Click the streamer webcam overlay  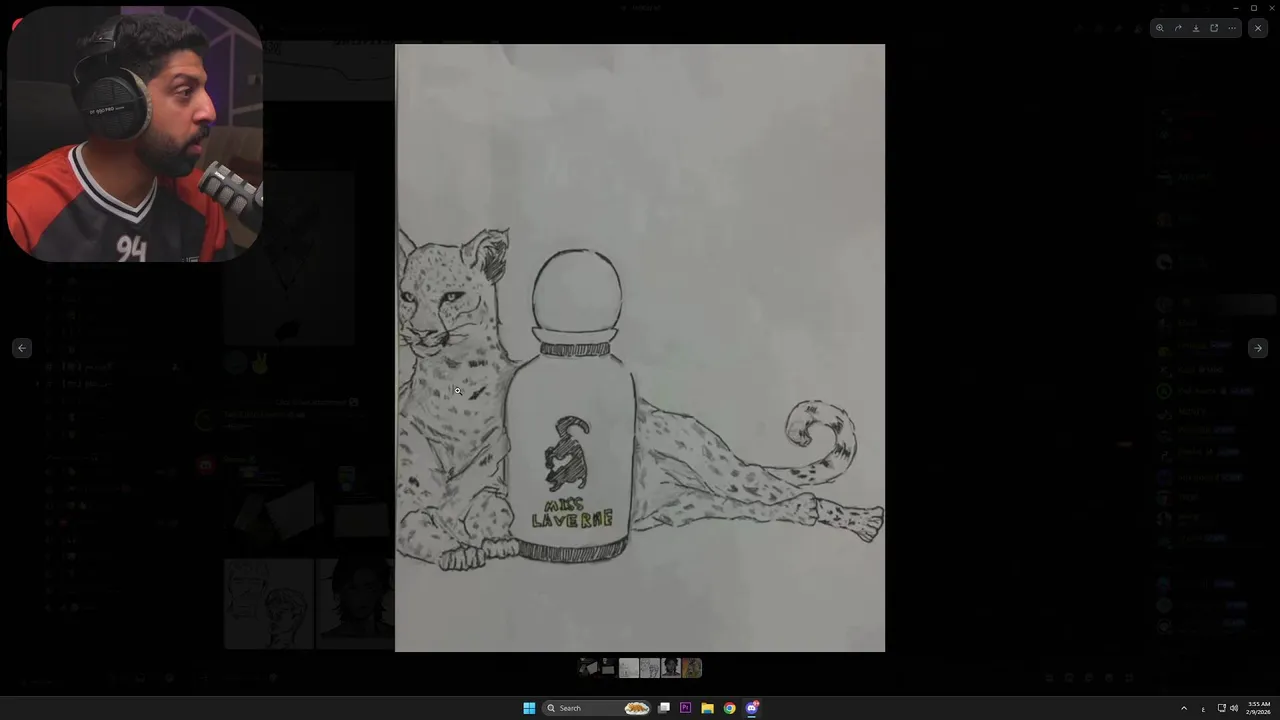(134, 134)
